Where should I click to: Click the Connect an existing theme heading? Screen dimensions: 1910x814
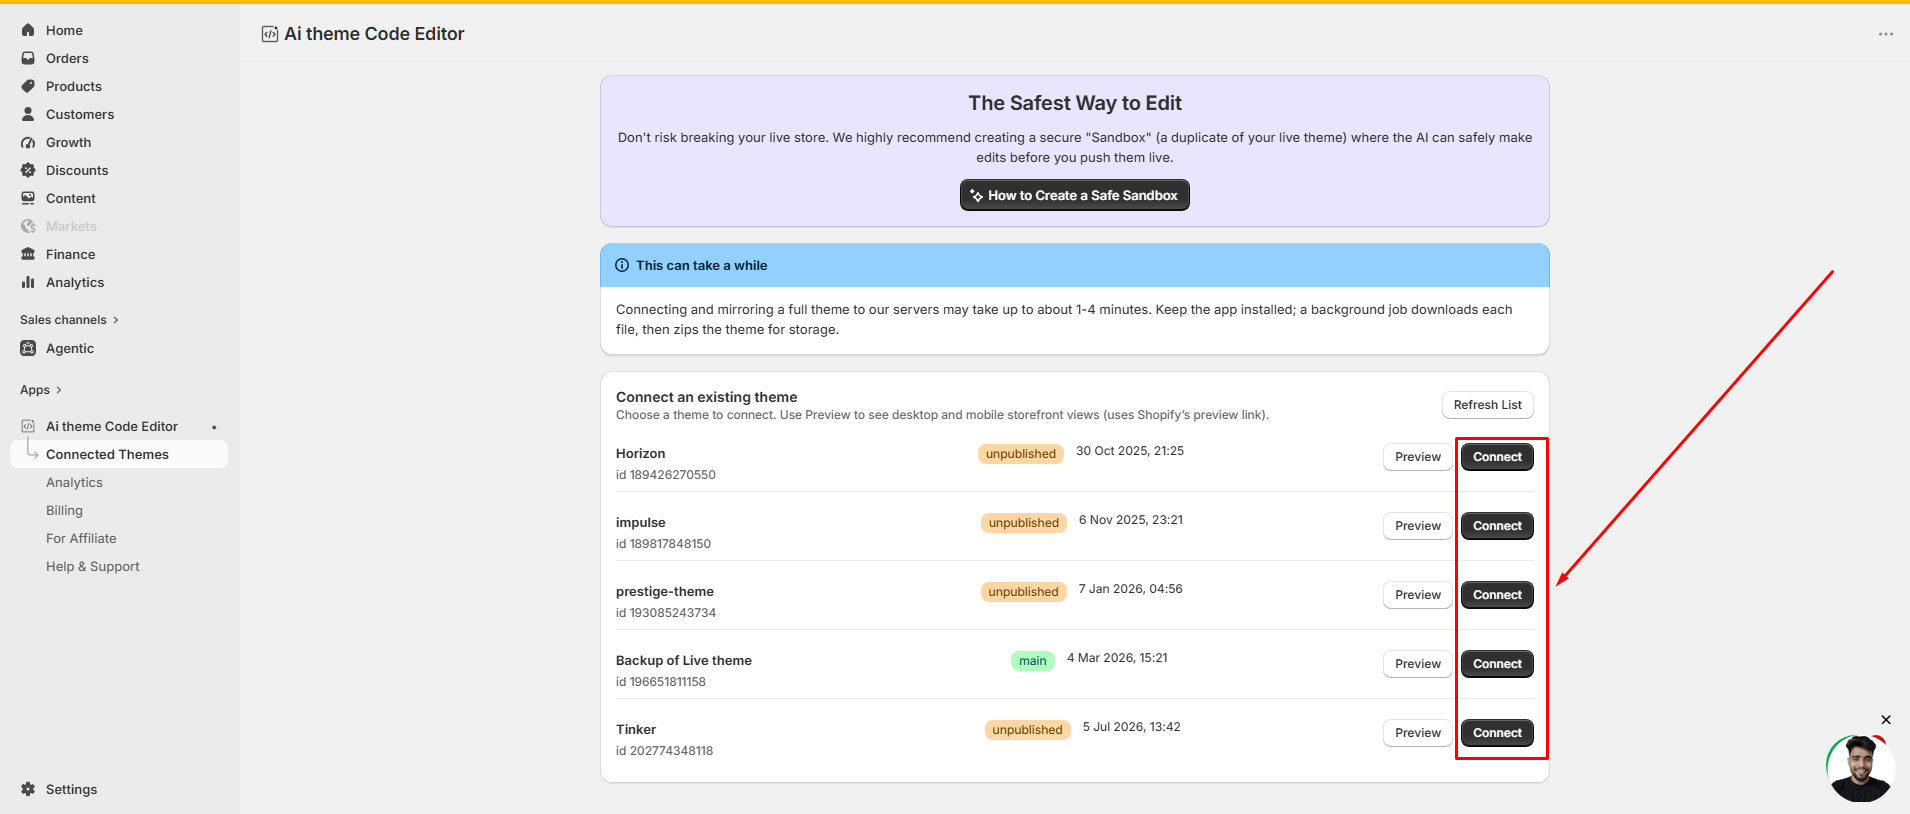coord(707,397)
